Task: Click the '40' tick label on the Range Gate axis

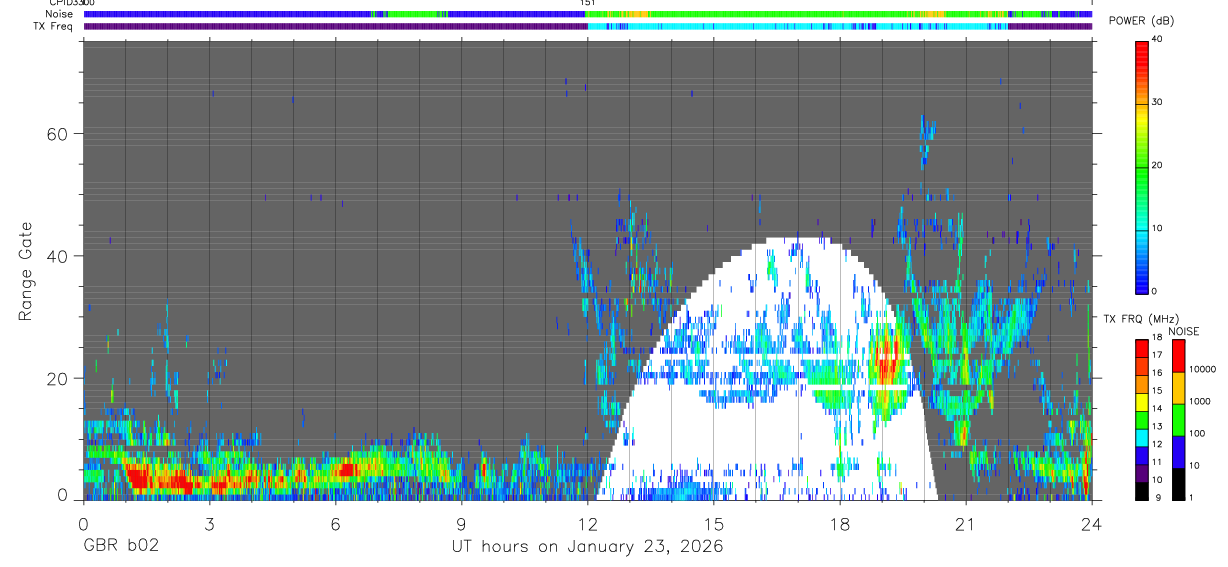Action: click(x=58, y=256)
